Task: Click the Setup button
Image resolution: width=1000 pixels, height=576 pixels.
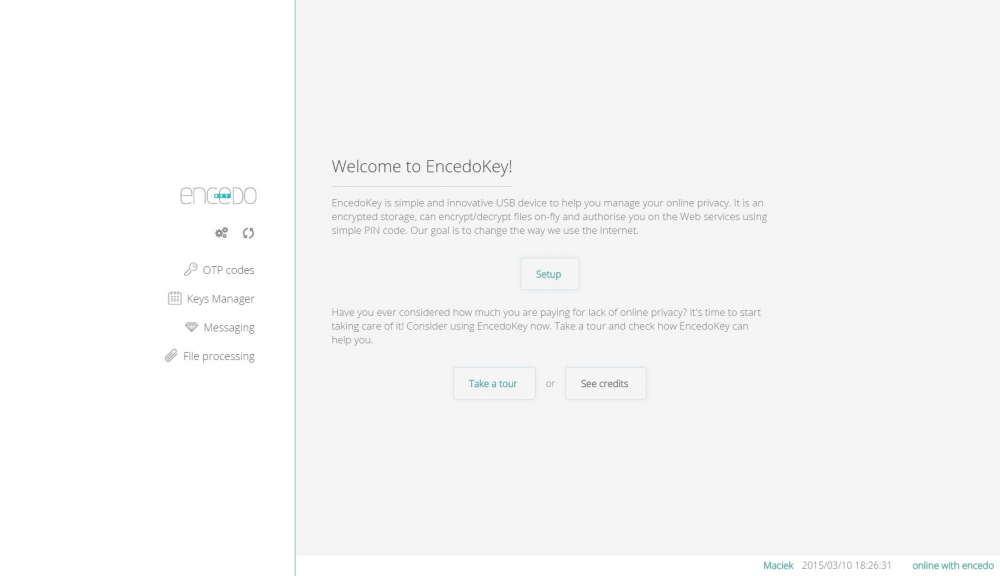Action: (549, 274)
